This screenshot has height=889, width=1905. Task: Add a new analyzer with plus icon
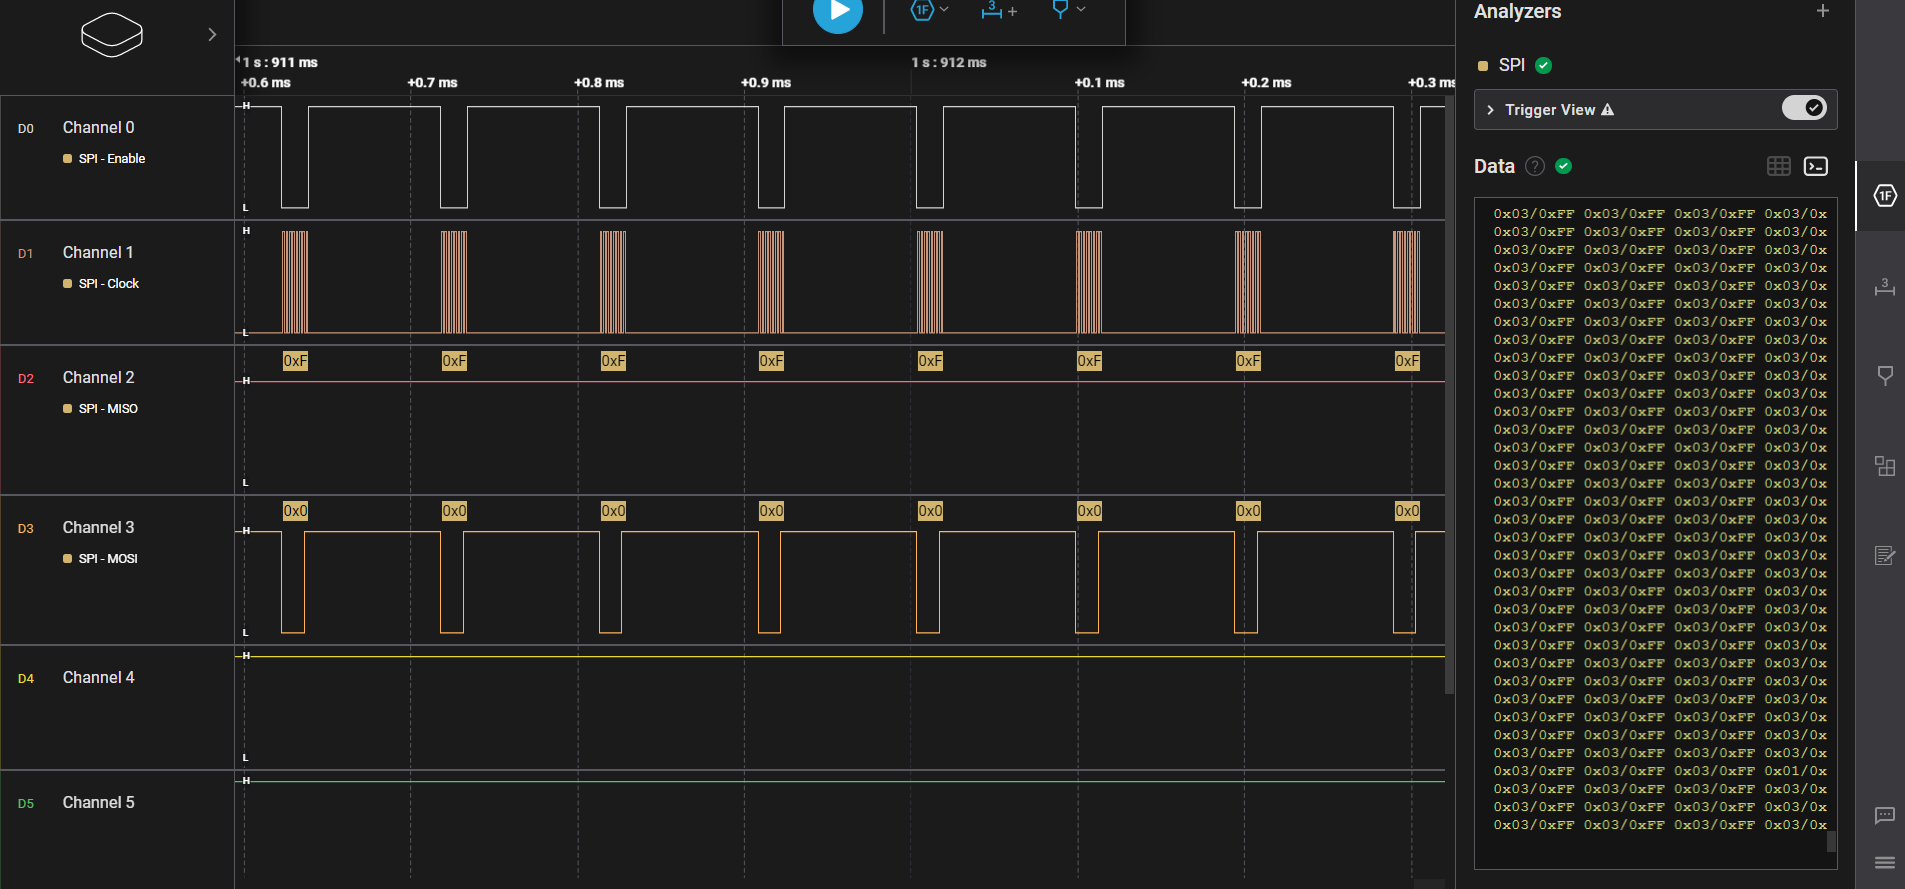[x=1822, y=11]
